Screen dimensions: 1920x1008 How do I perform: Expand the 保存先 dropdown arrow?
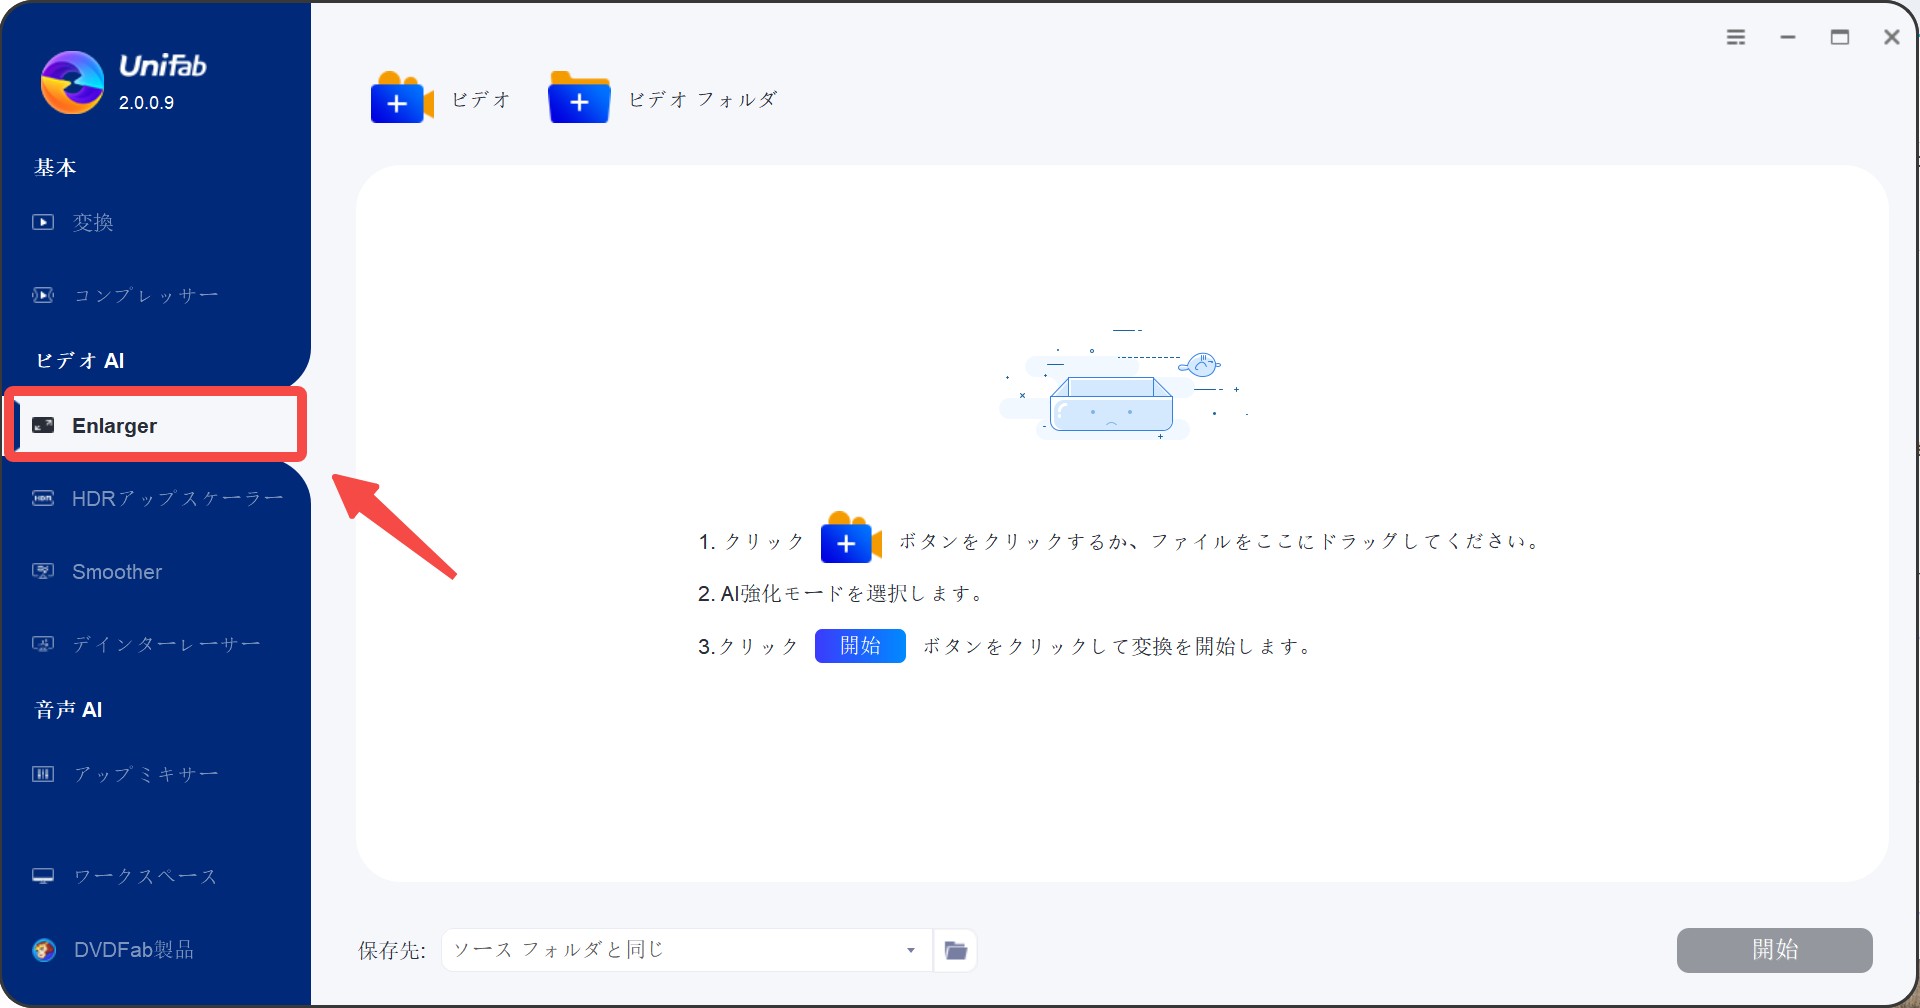point(911,950)
